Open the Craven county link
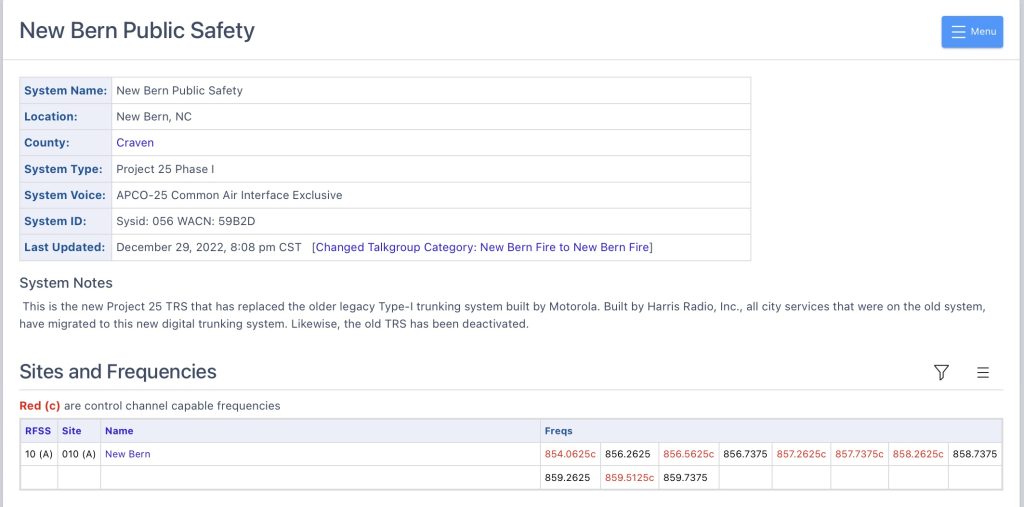The height and width of the screenshot is (507, 1024). tap(135, 143)
